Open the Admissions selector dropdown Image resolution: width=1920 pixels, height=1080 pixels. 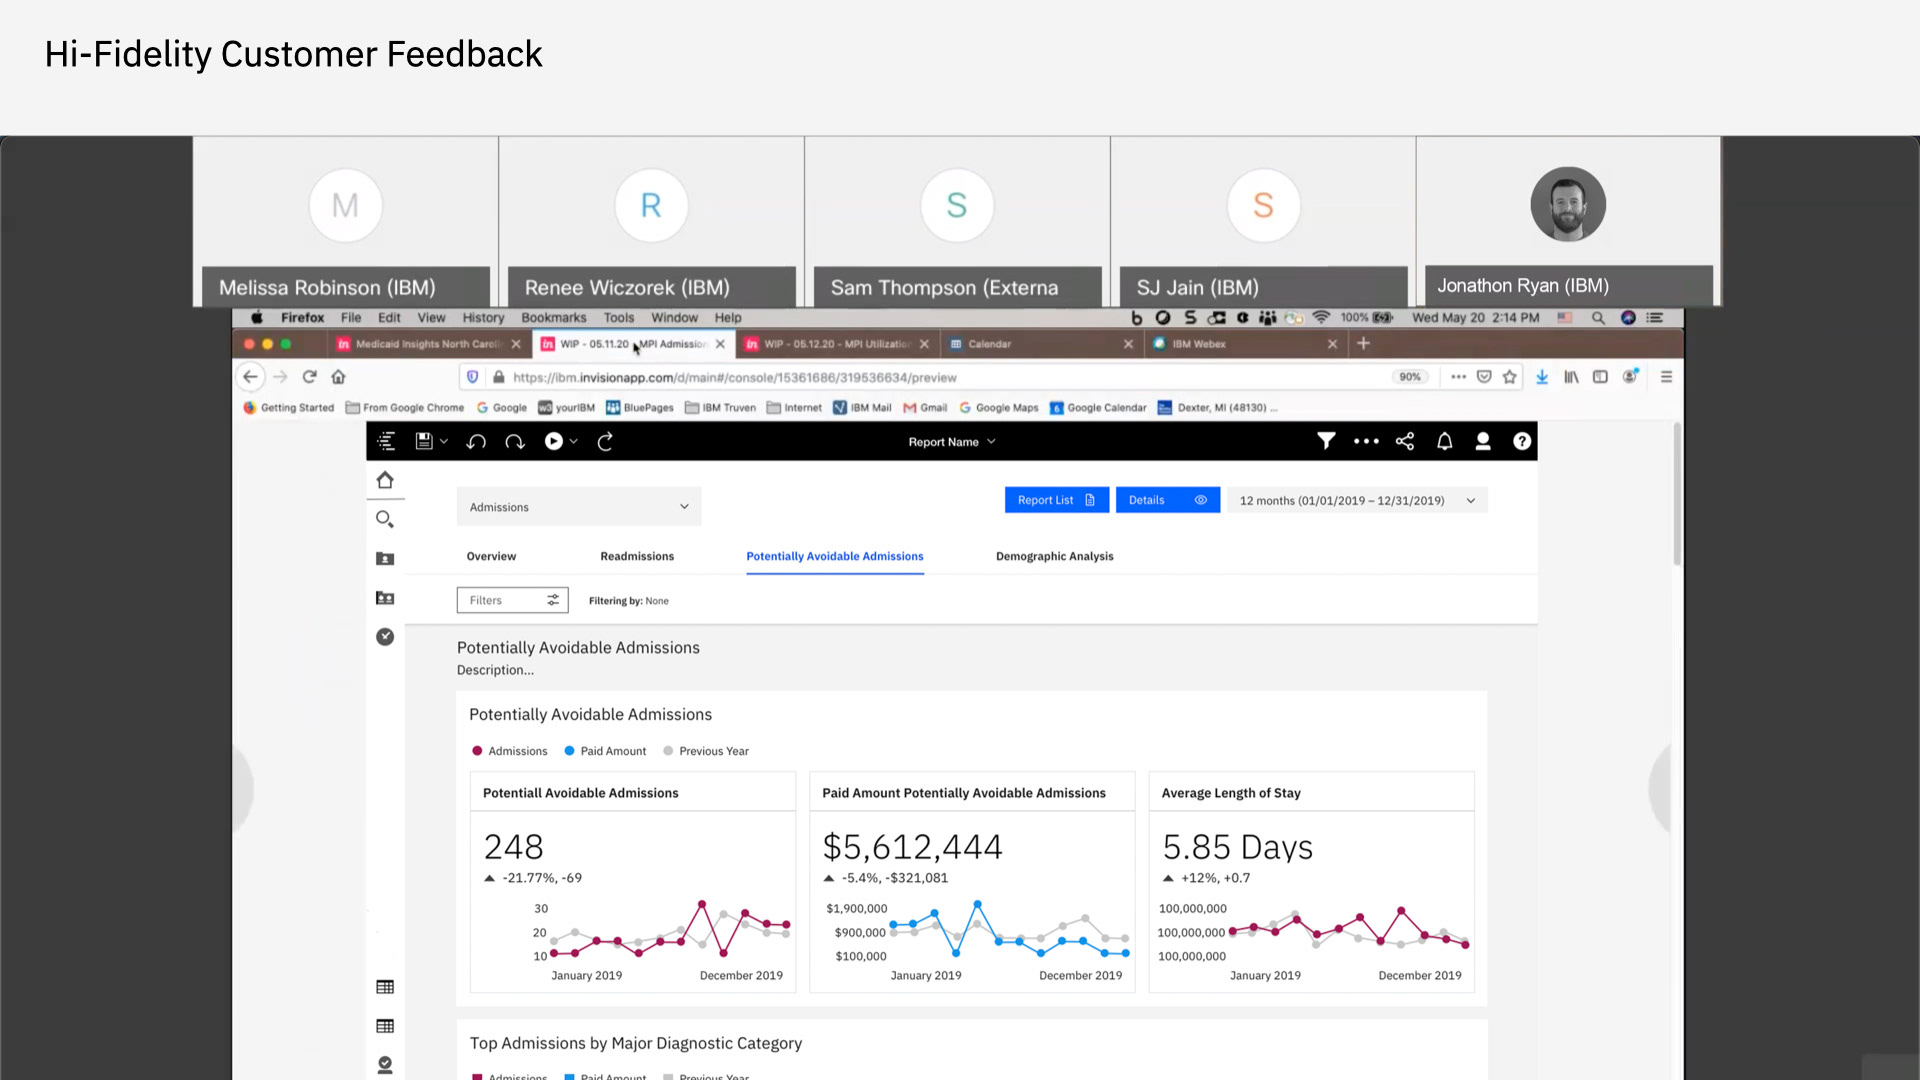pyautogui.click(x=579, y=507)
